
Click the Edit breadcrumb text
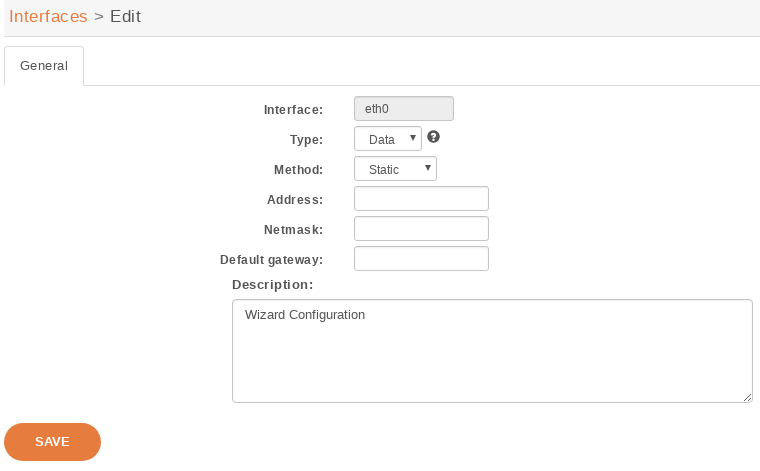tap(125, 16)
